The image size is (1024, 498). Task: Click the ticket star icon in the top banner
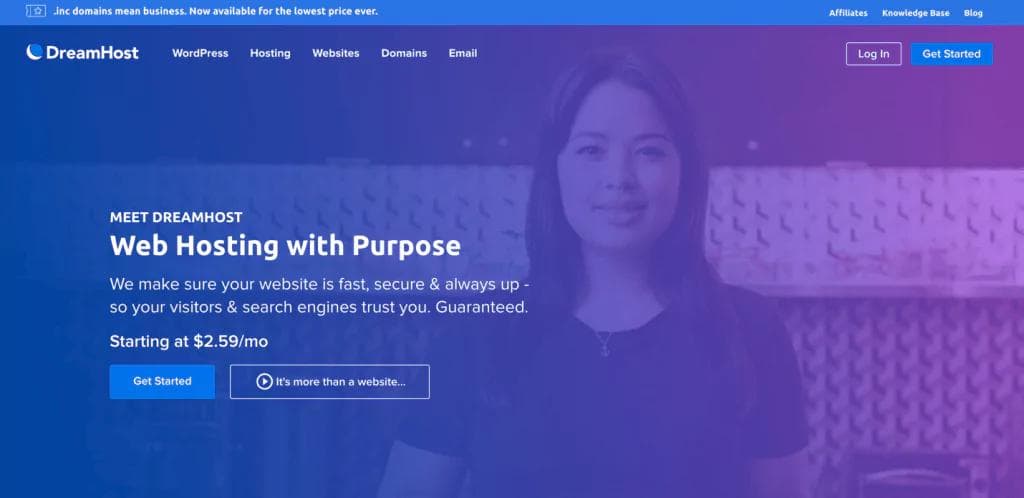click(35, 11)
